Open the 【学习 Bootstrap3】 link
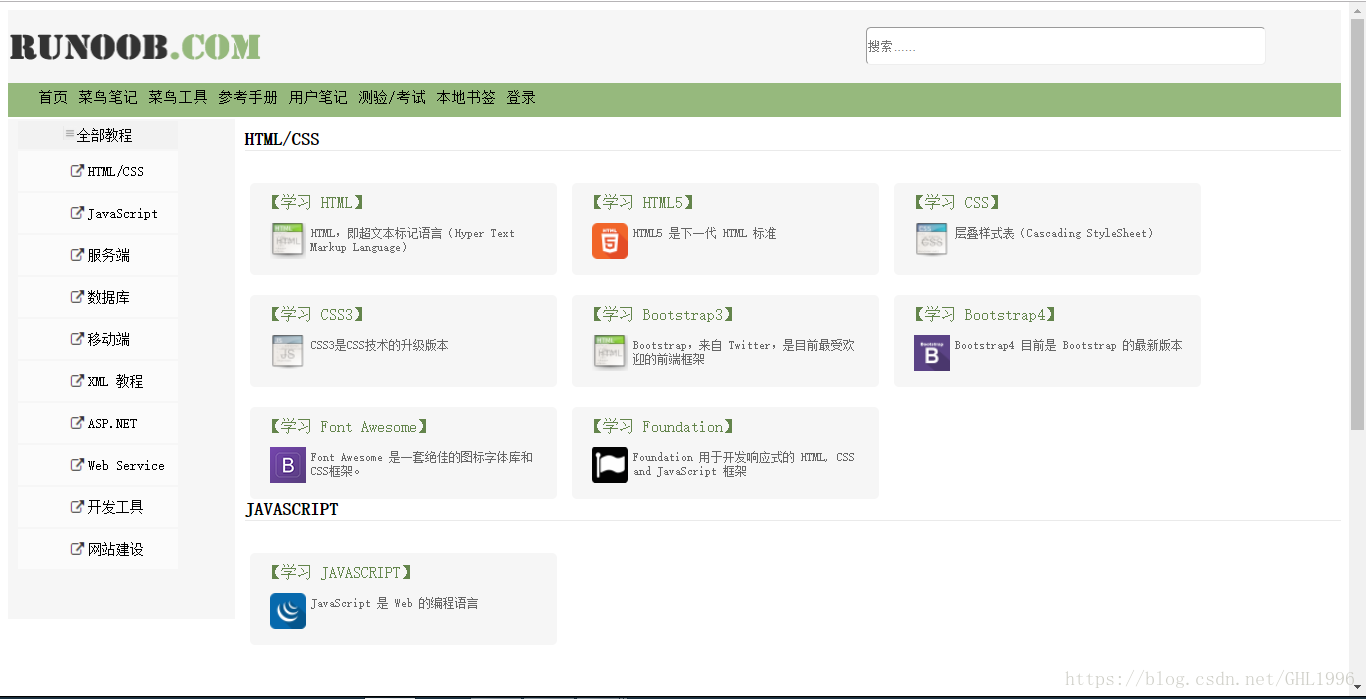Viewport: 1366px width, 699px height. [663, 315]
